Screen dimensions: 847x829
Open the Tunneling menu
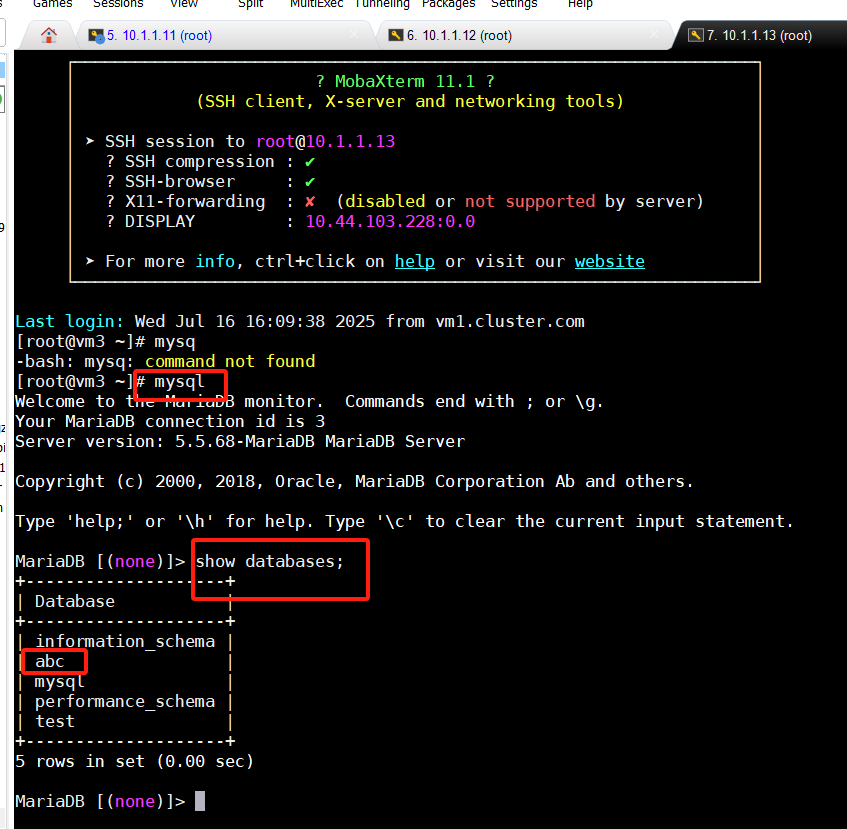click(382, 4)
